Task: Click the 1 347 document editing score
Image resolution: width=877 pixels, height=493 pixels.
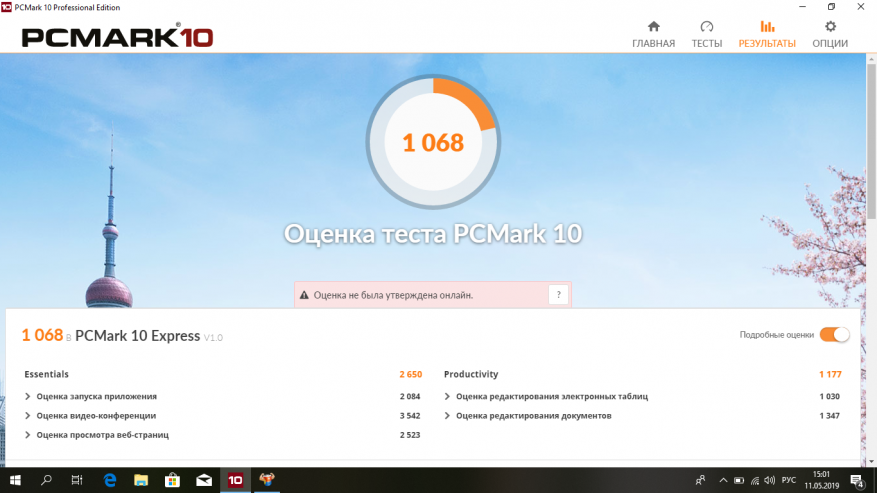Action: point(829,416)
